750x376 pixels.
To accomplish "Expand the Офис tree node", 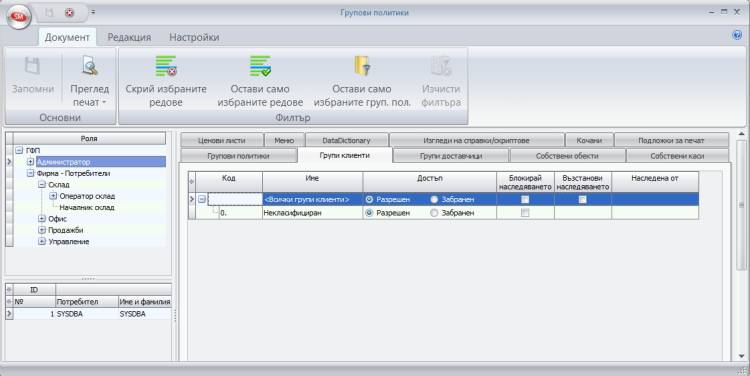I will (x=42, y=219).
